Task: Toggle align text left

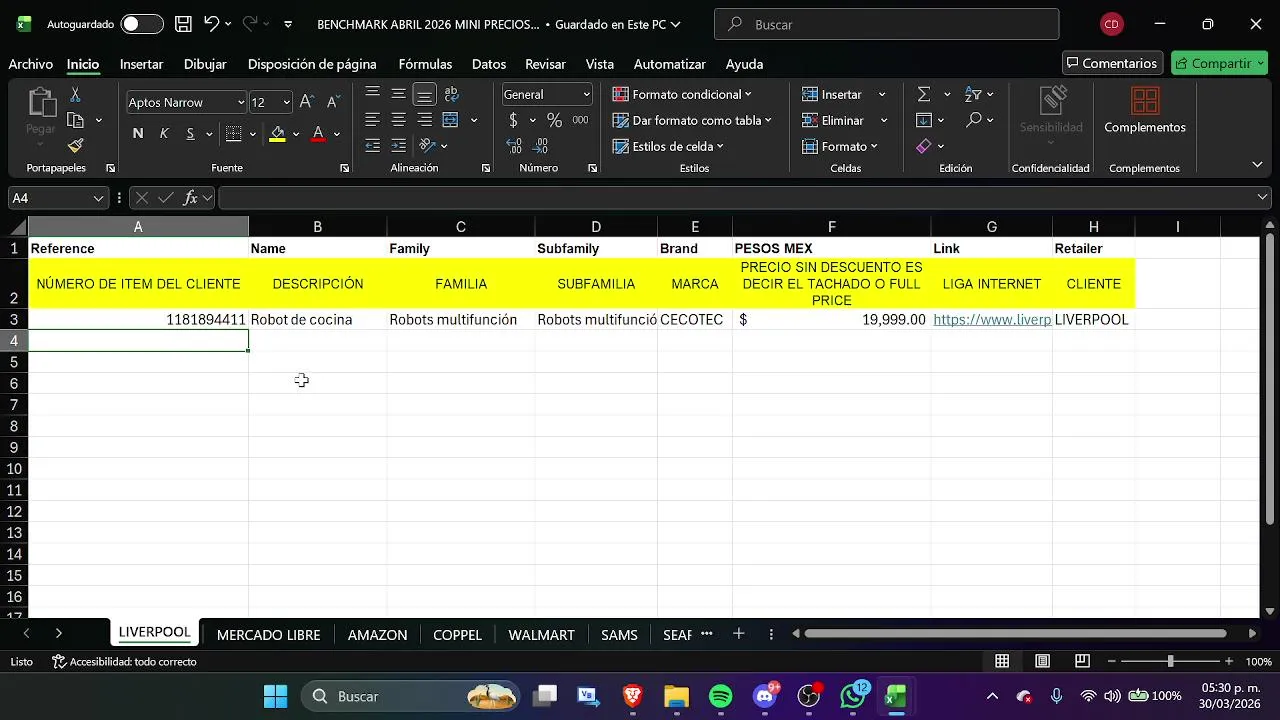Action: (x=372, y=120)
